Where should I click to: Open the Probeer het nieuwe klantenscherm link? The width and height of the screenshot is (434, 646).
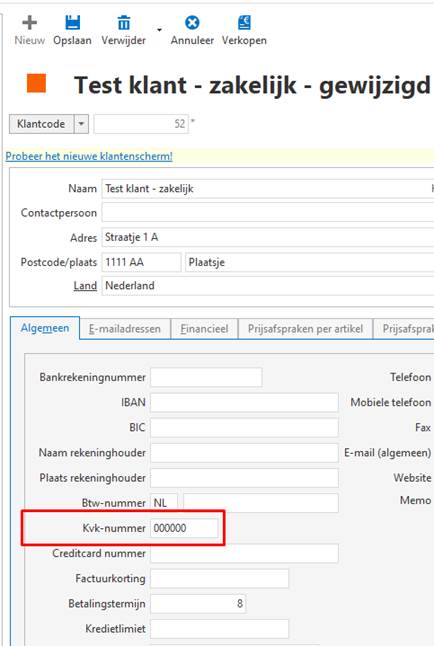pos(89,156)
